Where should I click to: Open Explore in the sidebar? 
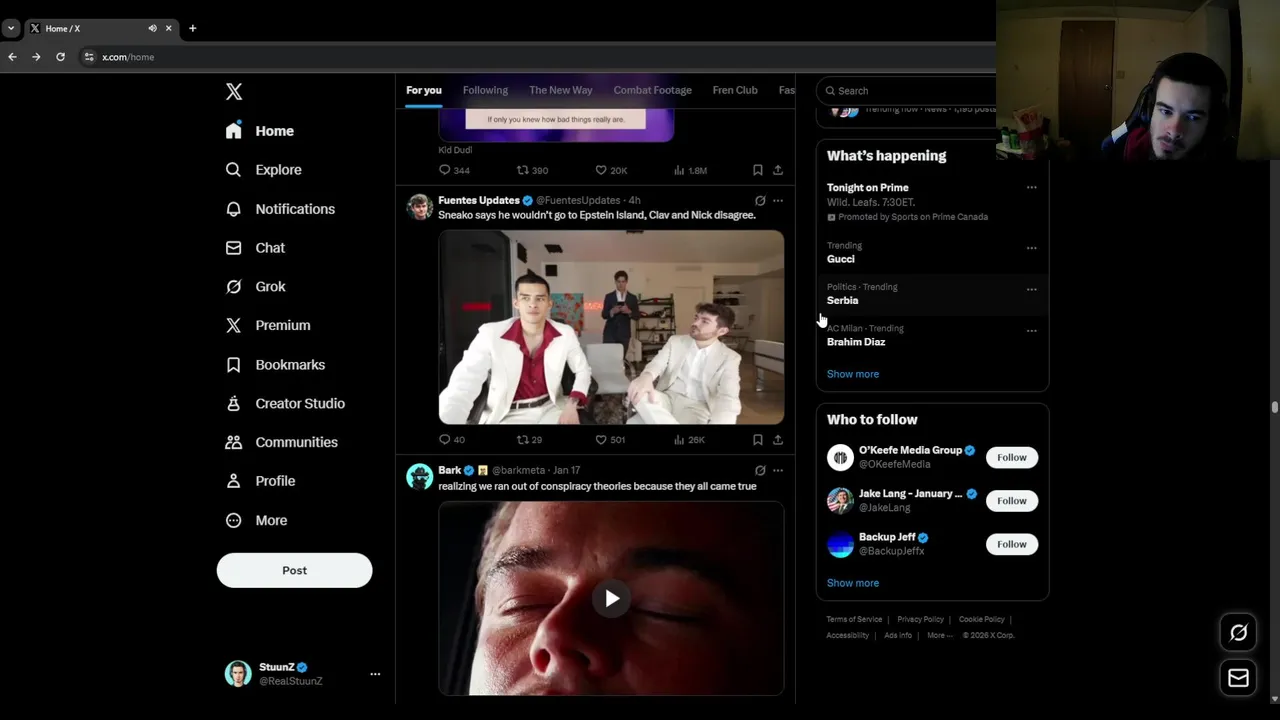(264, 170)
